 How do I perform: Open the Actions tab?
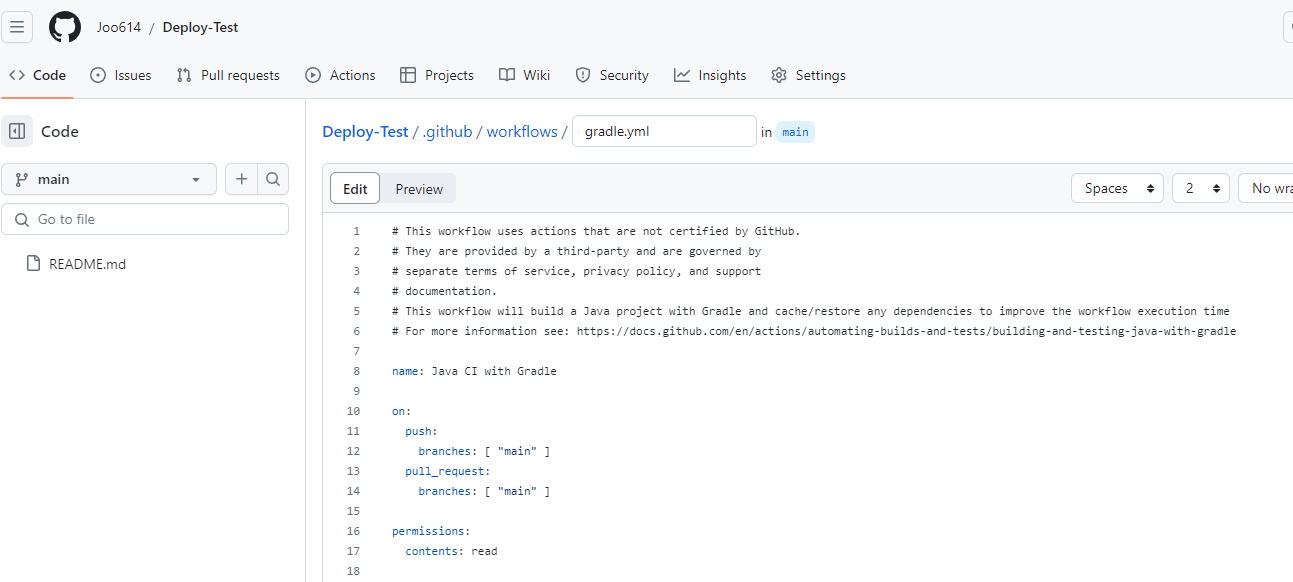[340, 75]
